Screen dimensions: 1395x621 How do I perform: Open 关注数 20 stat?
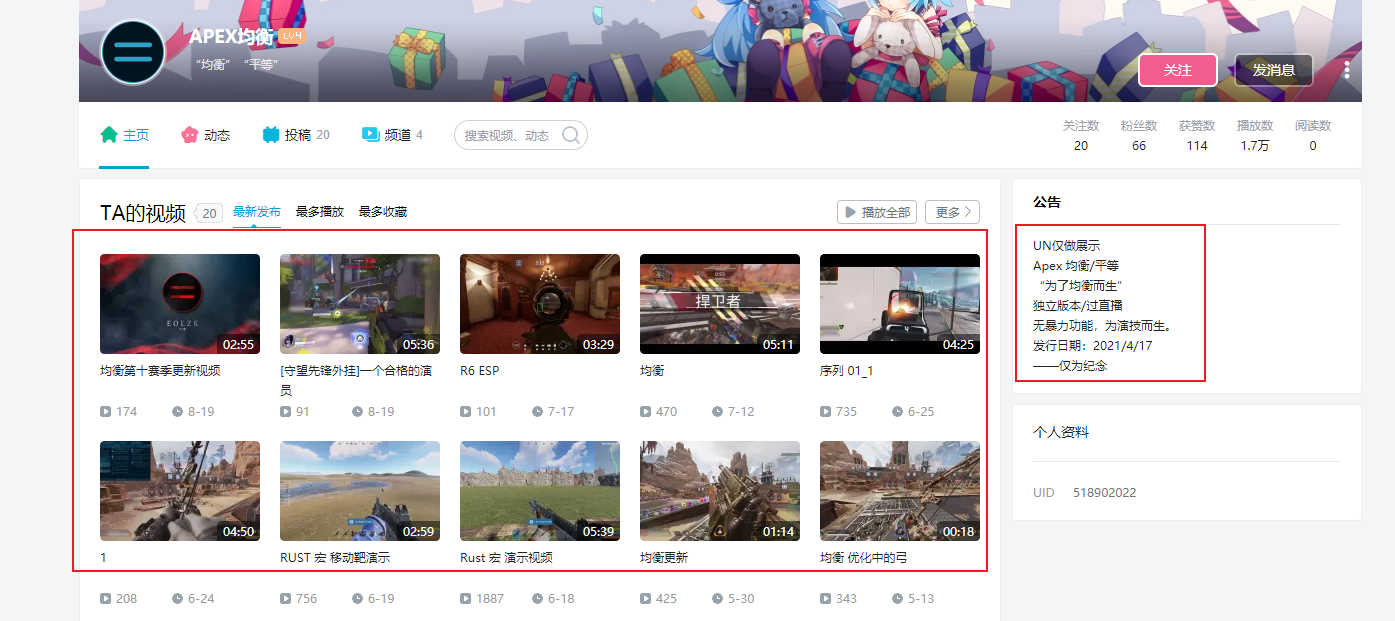pyautogui.click(x=1081, y=136)
